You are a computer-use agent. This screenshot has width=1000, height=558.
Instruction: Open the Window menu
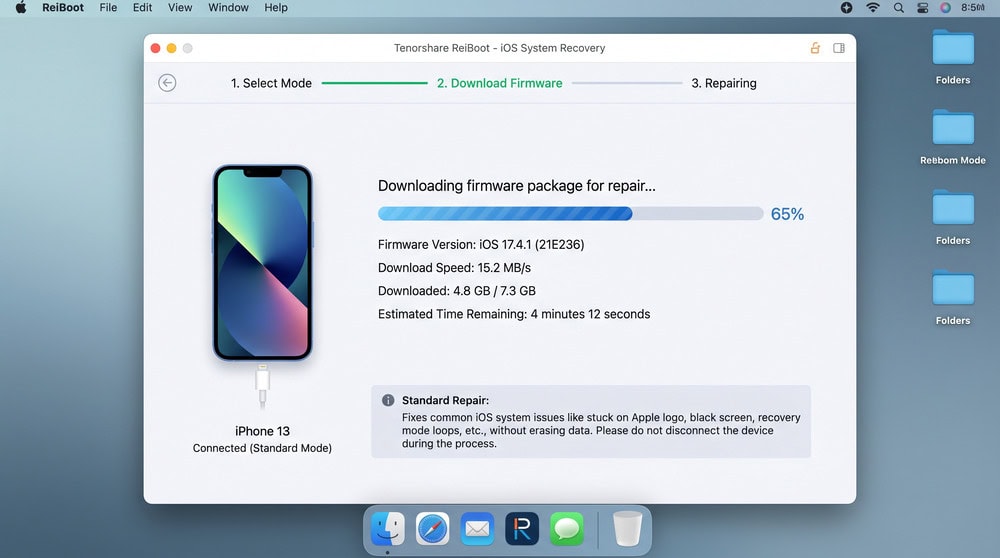(228, 8)
